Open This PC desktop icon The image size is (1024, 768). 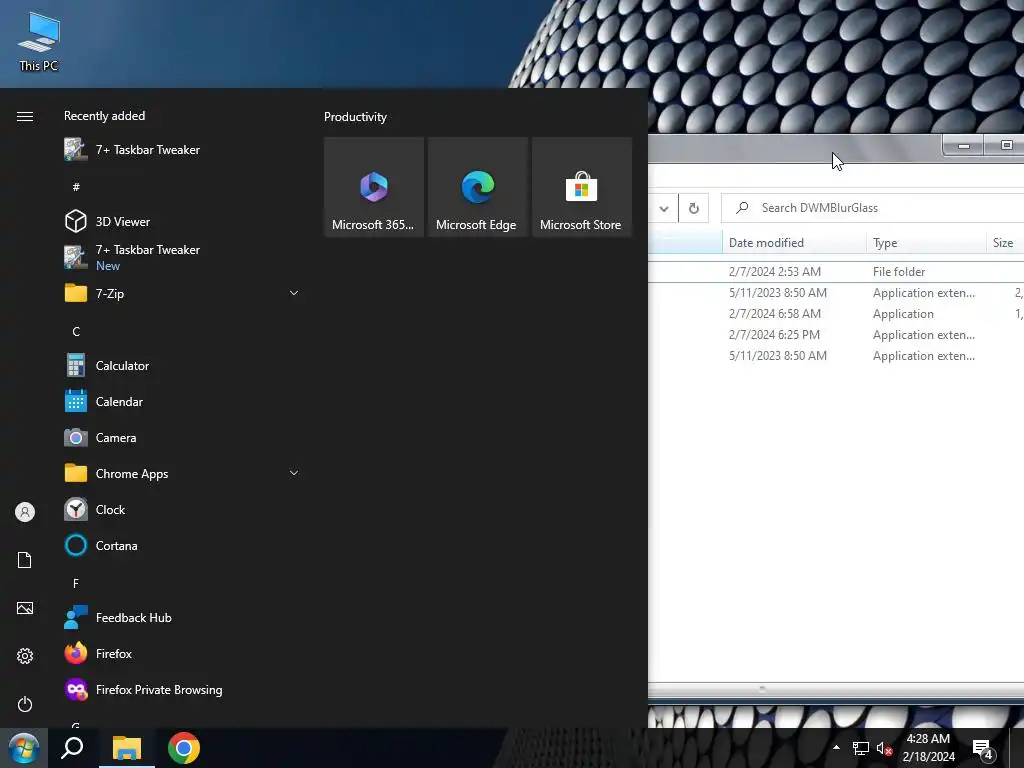point(39,41)
